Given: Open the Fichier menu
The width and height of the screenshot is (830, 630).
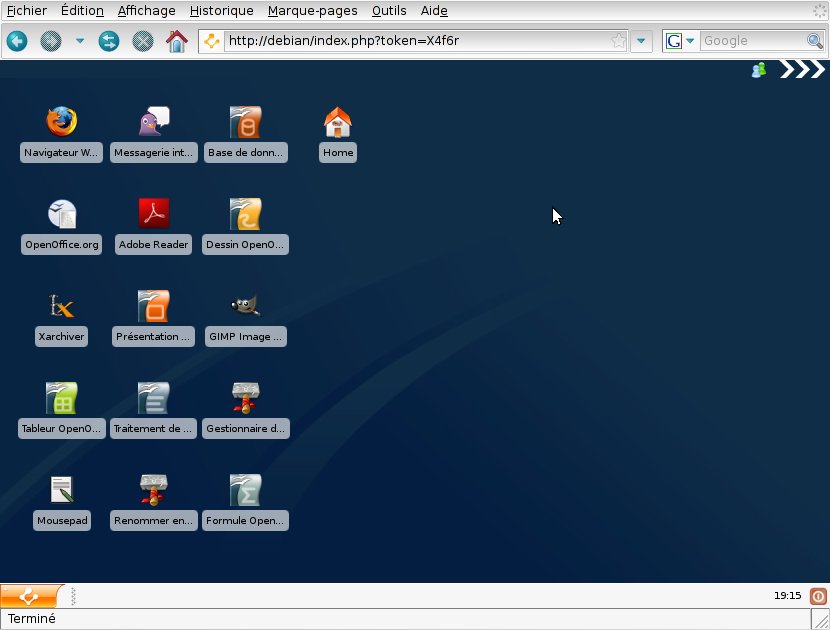Looking at the screenshot, I should pos(26,11).
